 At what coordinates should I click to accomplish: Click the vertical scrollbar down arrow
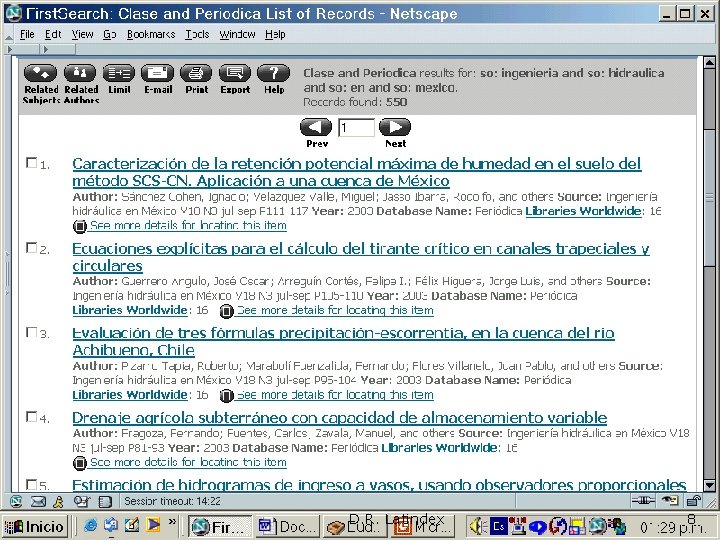pyautogui.click(x=709, y=485)
